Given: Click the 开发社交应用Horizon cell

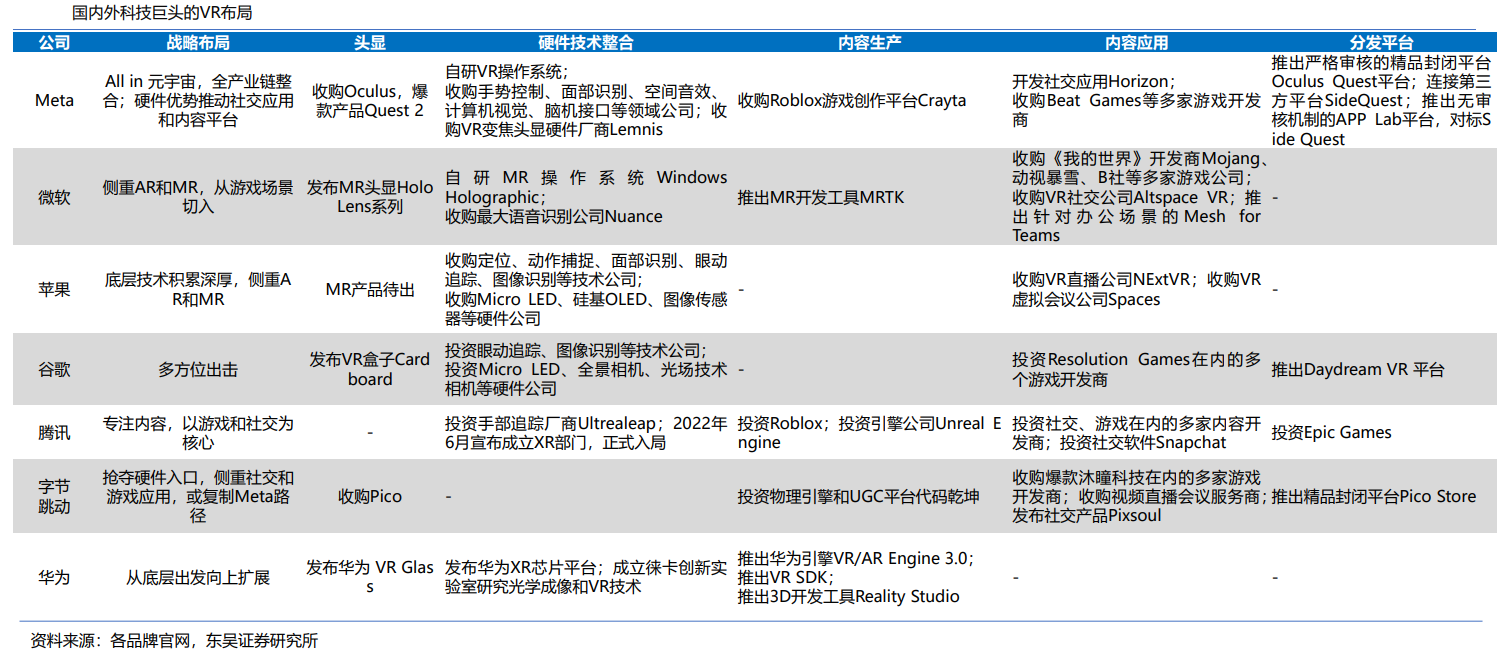Looking at the screenshot, I should 1136,100.
